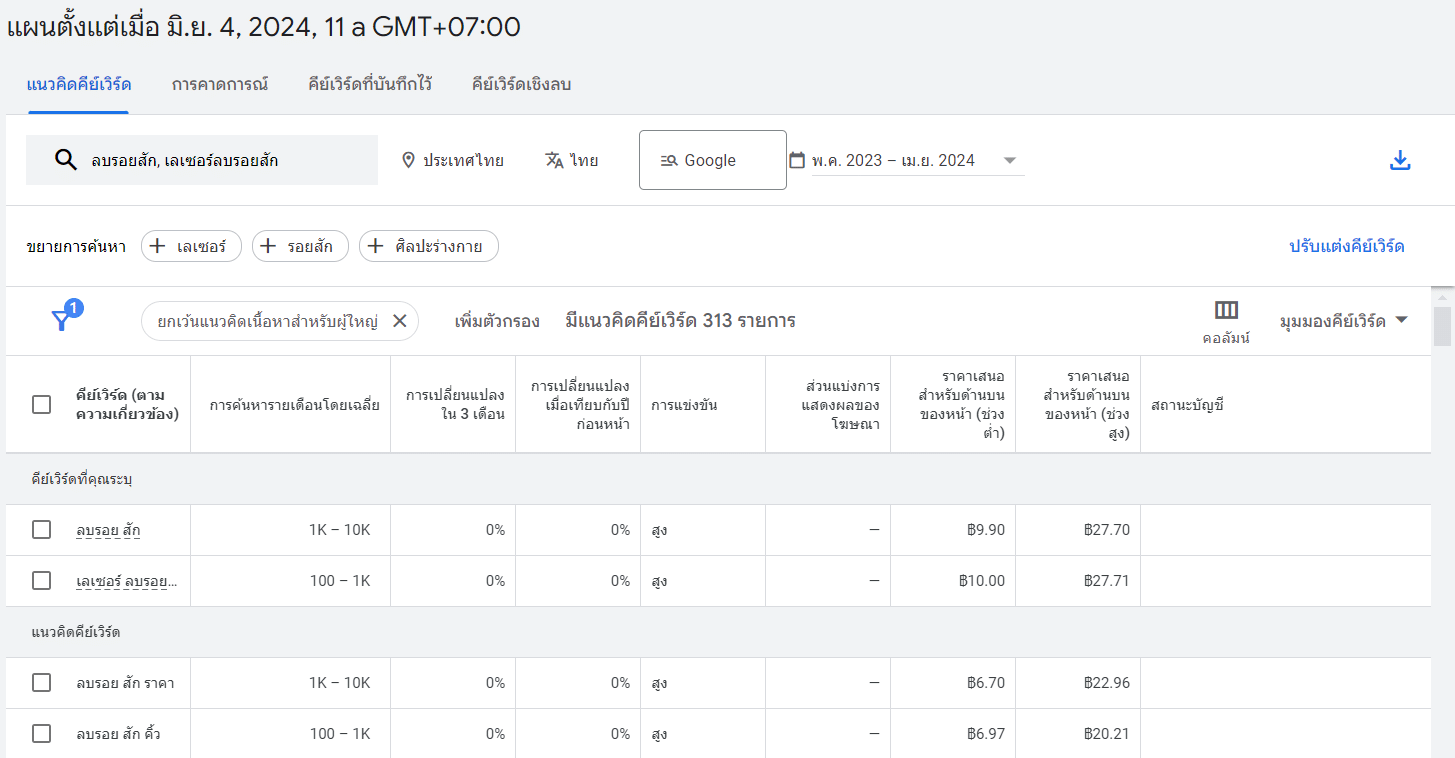Click the ฿27.71 high bid cell

click(1106, 581)
